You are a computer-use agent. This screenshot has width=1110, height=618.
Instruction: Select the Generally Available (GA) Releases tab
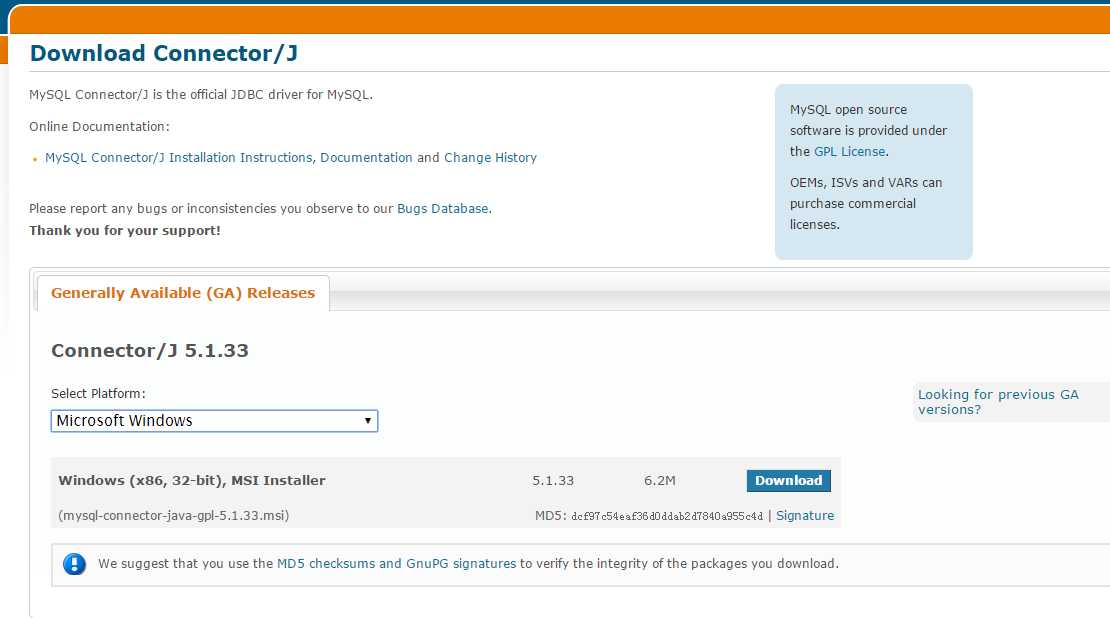(183, 293)
